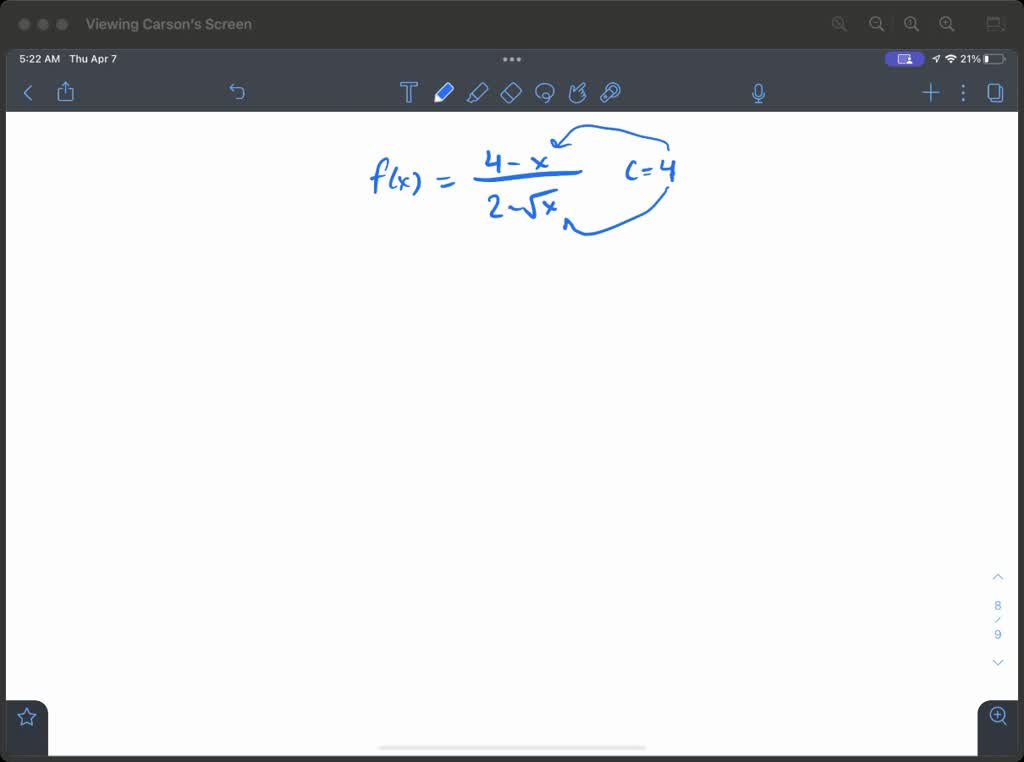This screenshot has width=1024, height=762.
Task: Activate the Eraser tool
Action: click(x=511, y=92)
